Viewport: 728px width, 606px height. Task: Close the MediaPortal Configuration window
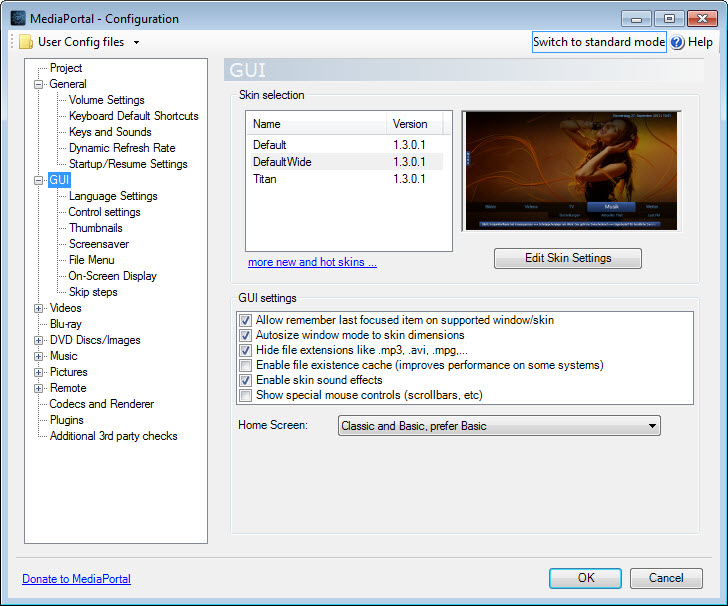(x=702, y=19)
